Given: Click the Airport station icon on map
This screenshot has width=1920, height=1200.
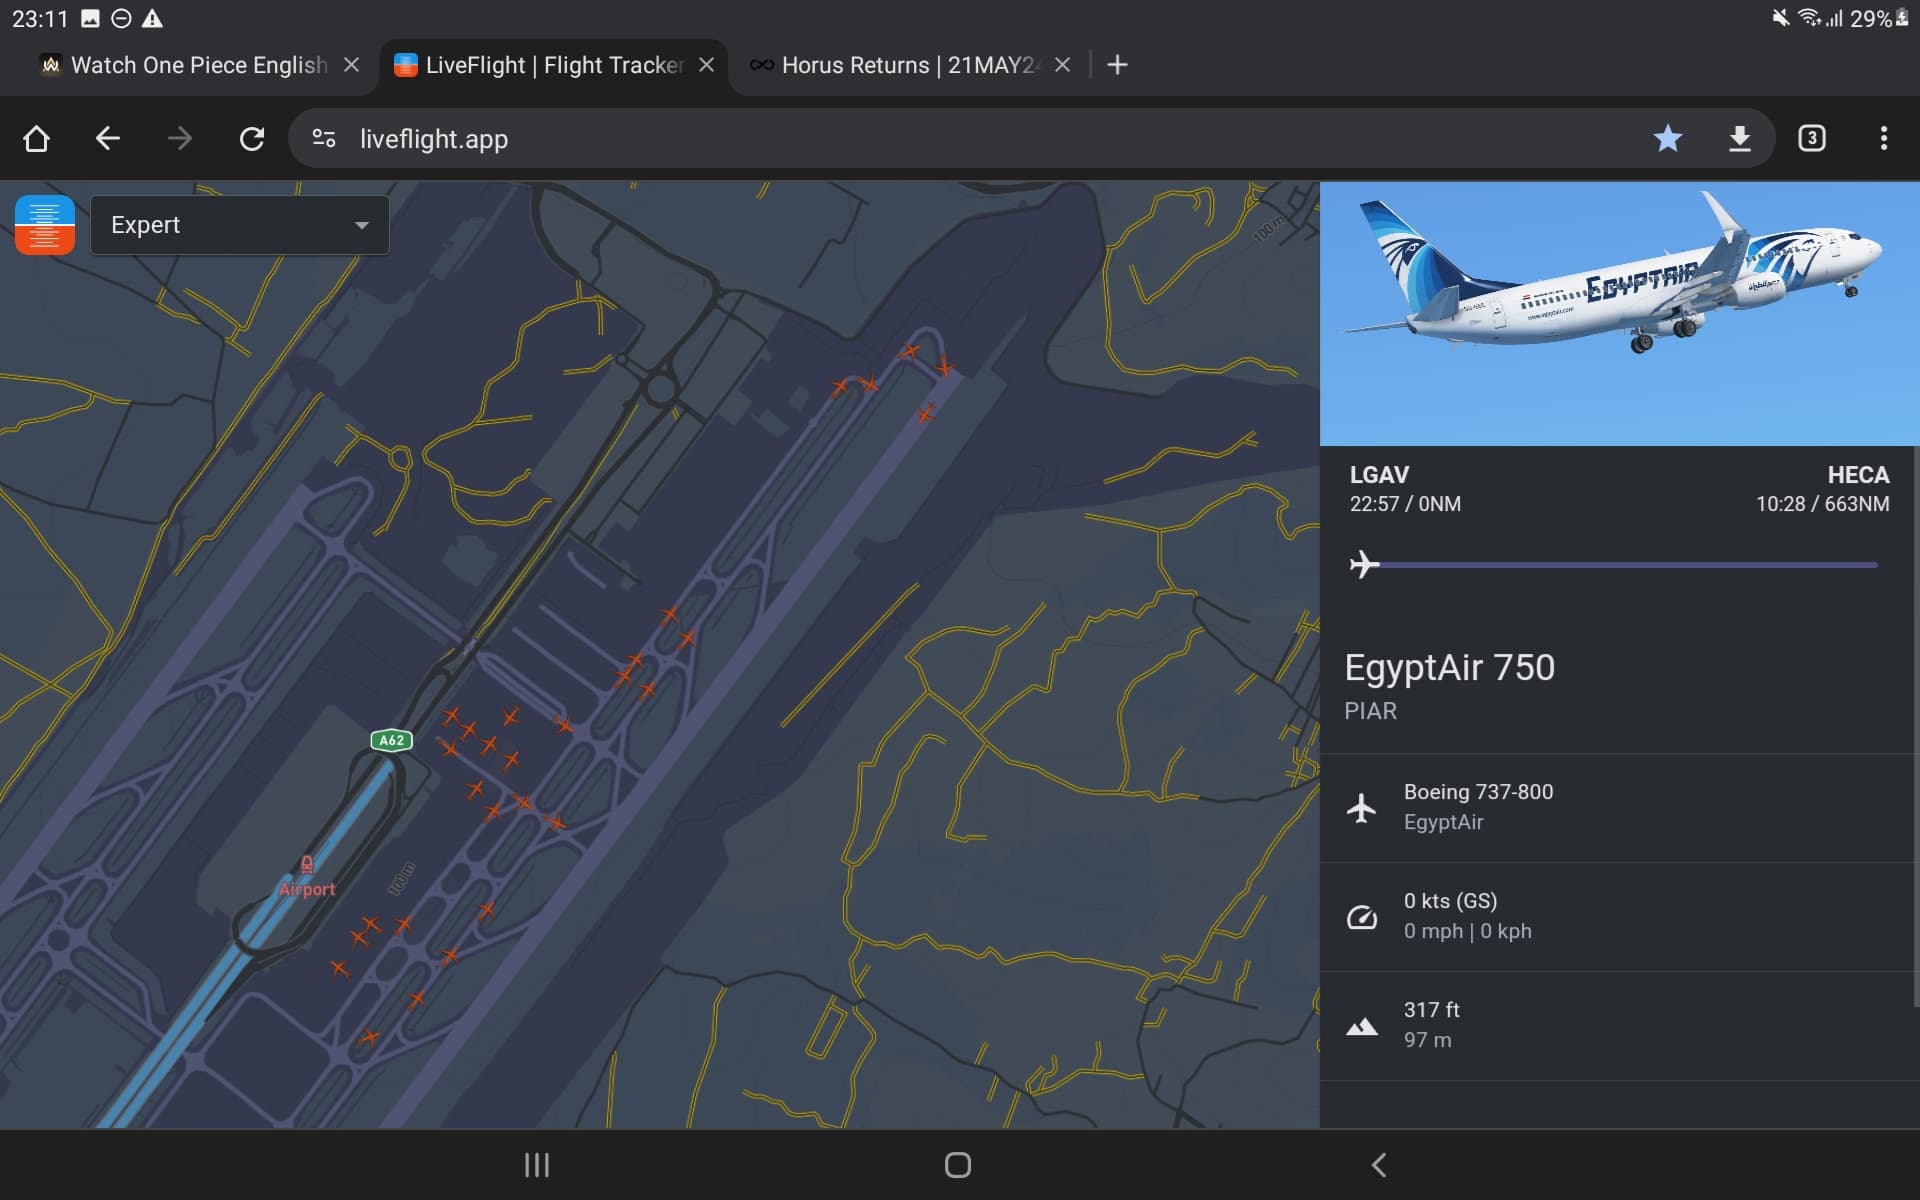Looking at the screenshot, I should tap(307, 865).
